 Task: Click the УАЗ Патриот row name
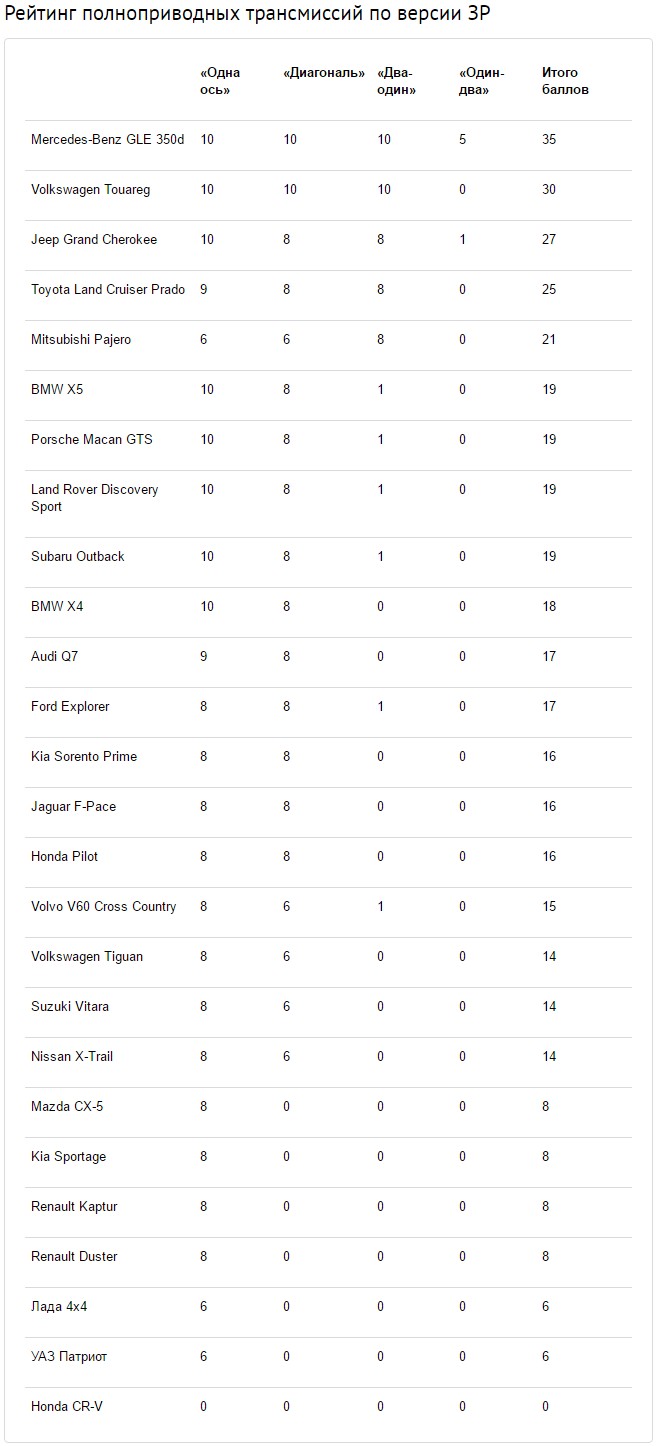point(69,1357)
